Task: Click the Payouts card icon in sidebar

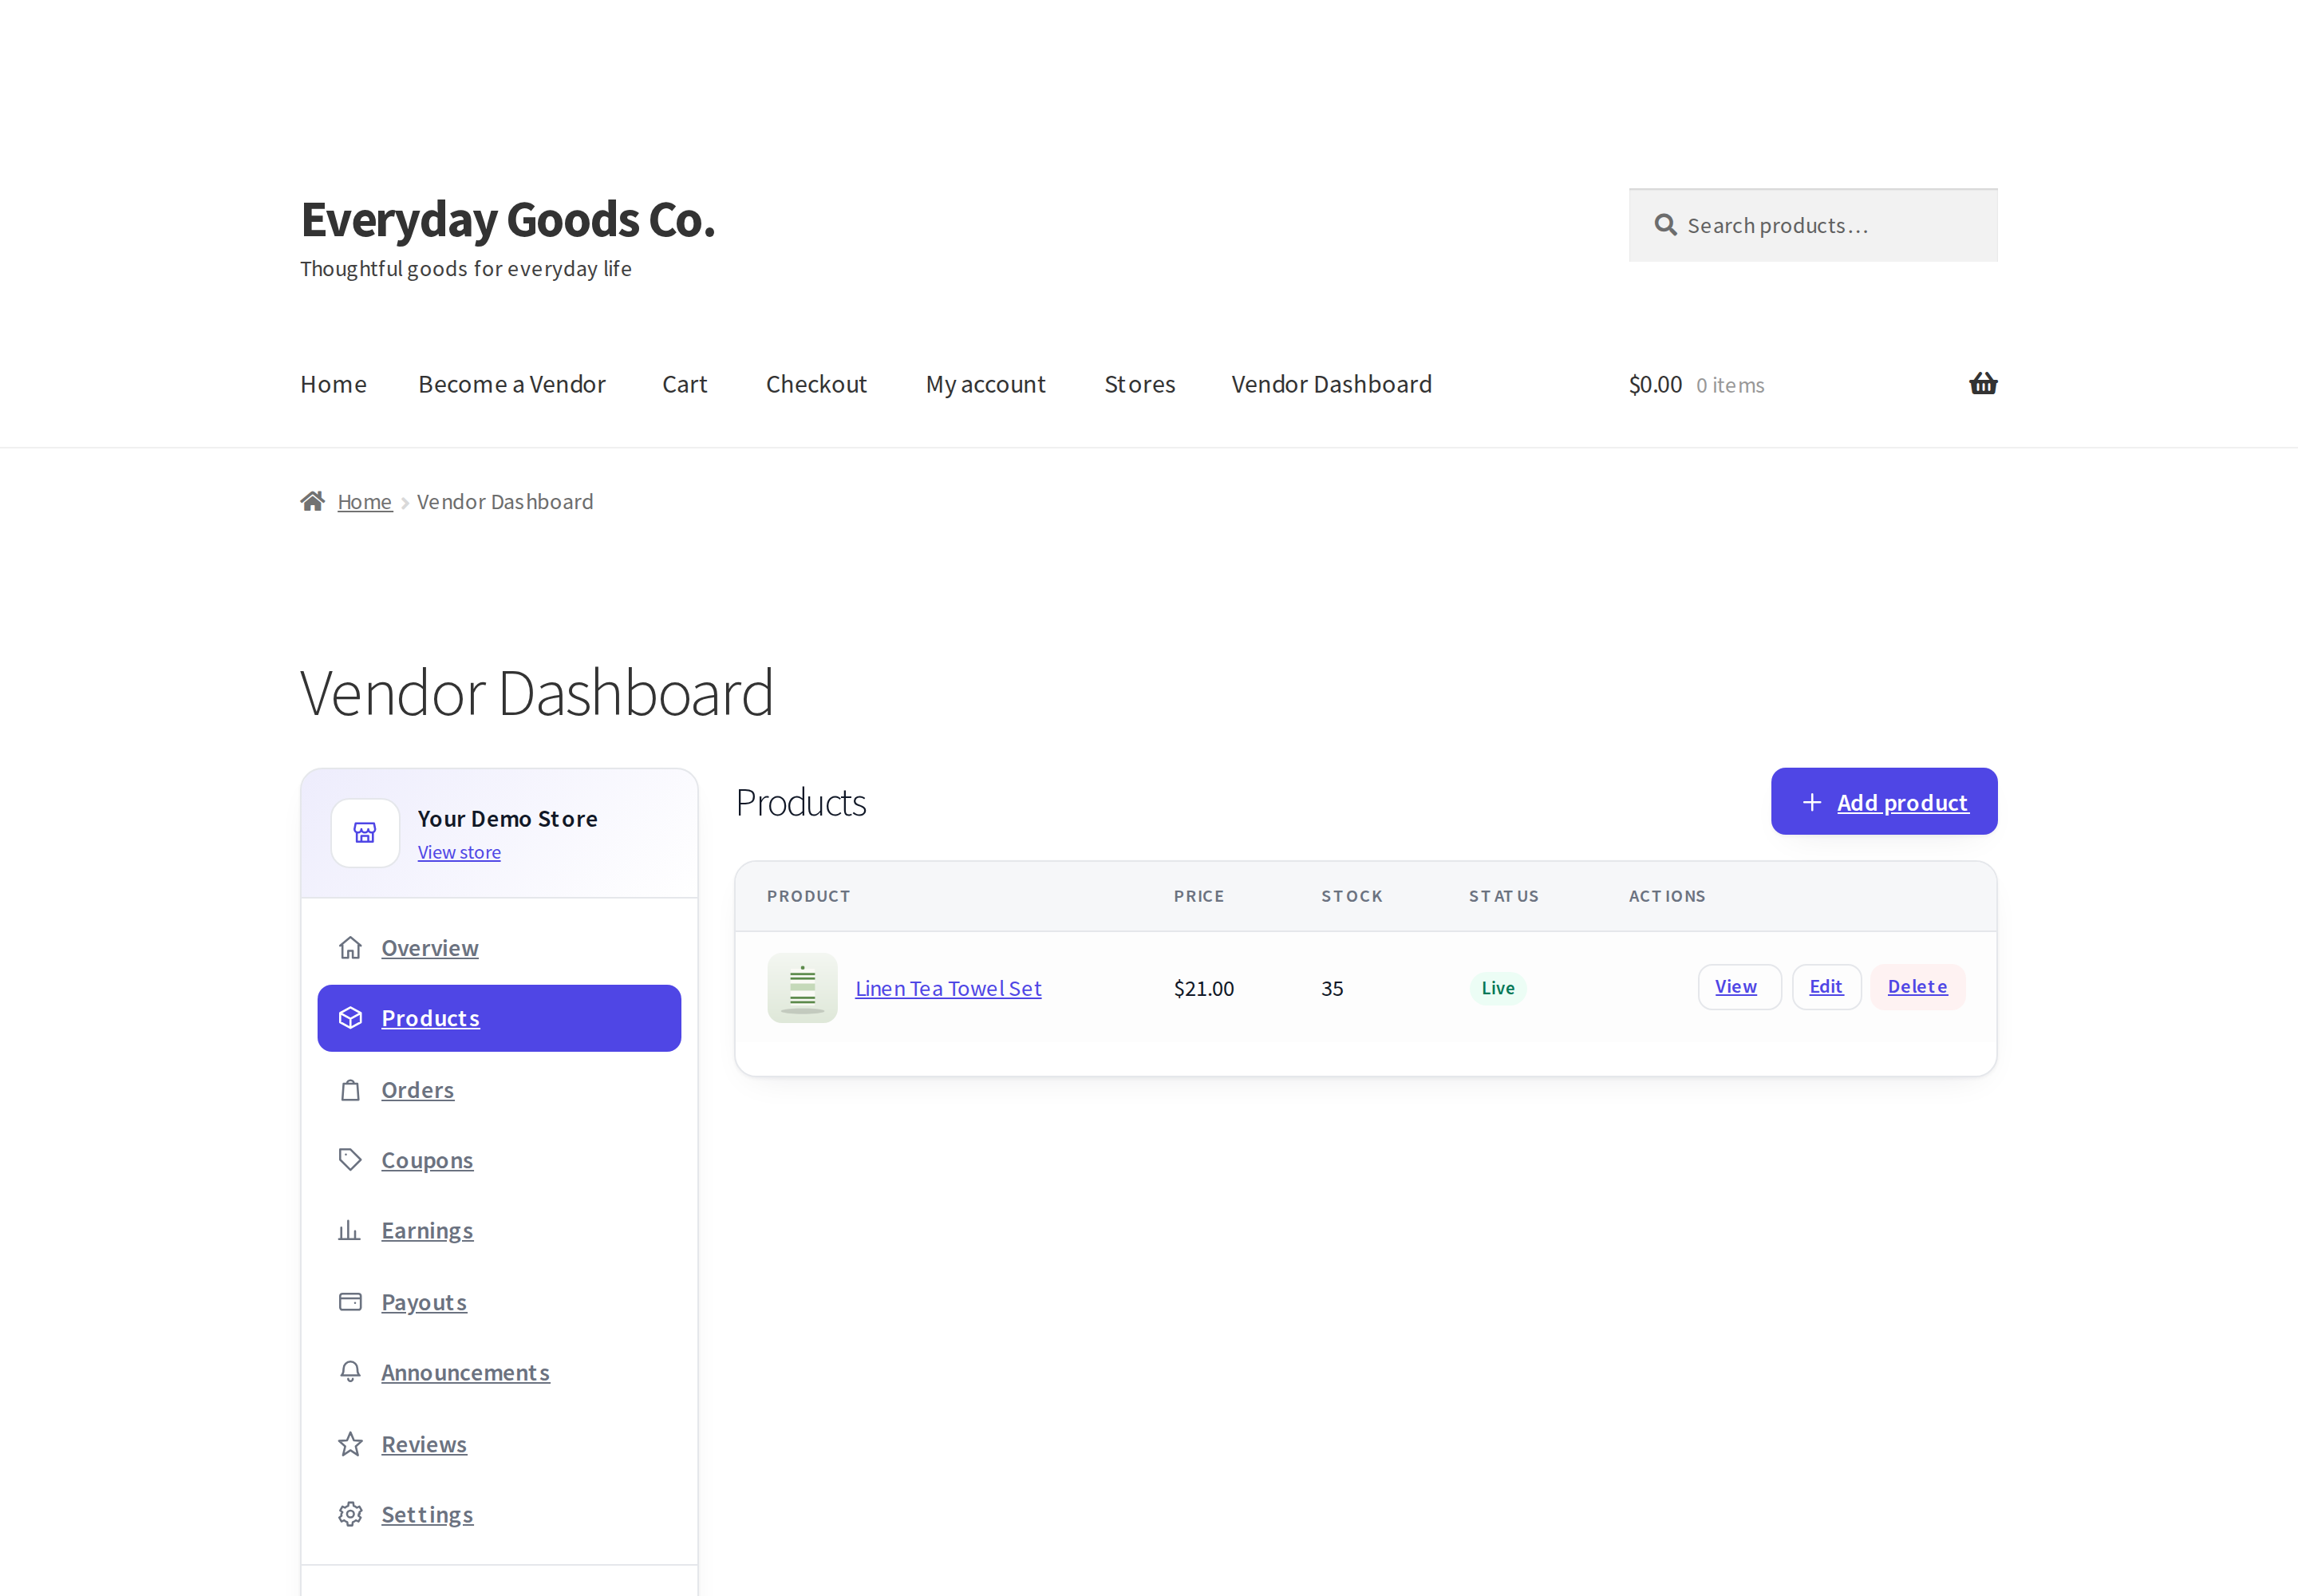Action: 350,1302
